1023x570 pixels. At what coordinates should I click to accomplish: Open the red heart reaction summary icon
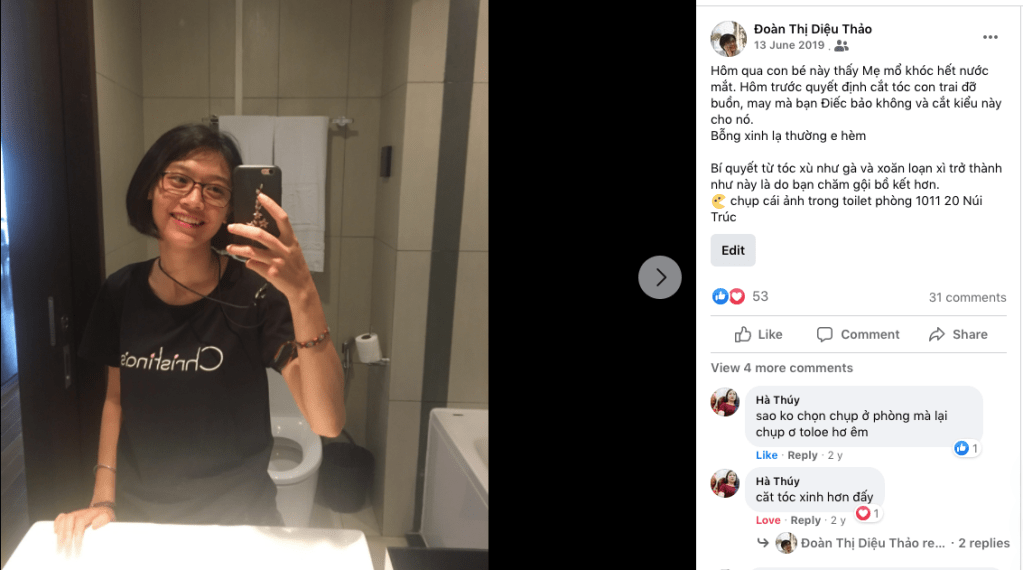(x=737, y=297)
